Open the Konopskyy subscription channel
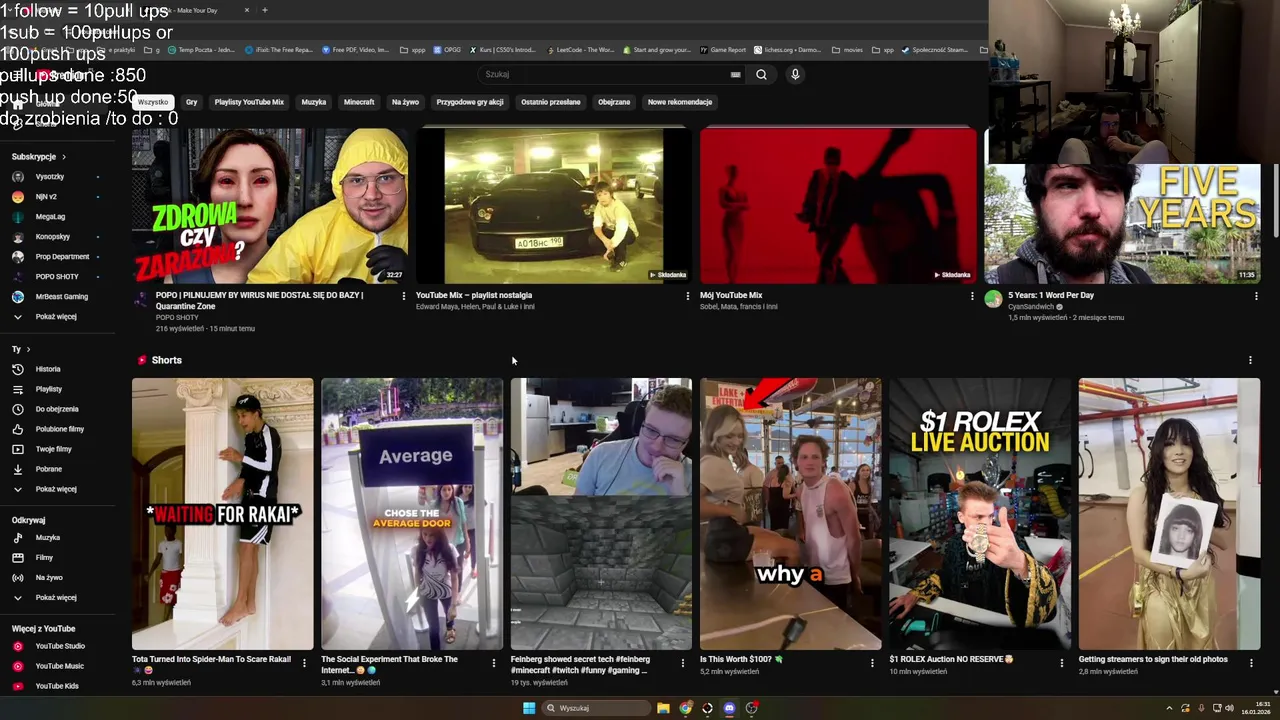The image size is (1280, 720). [52, 237]
